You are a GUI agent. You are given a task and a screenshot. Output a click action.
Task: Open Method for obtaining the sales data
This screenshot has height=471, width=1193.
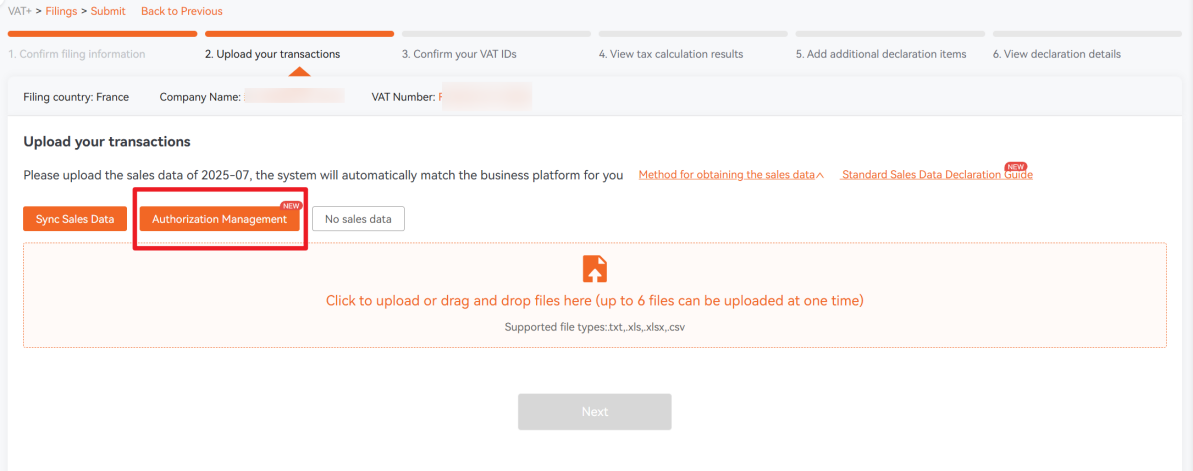731,175
